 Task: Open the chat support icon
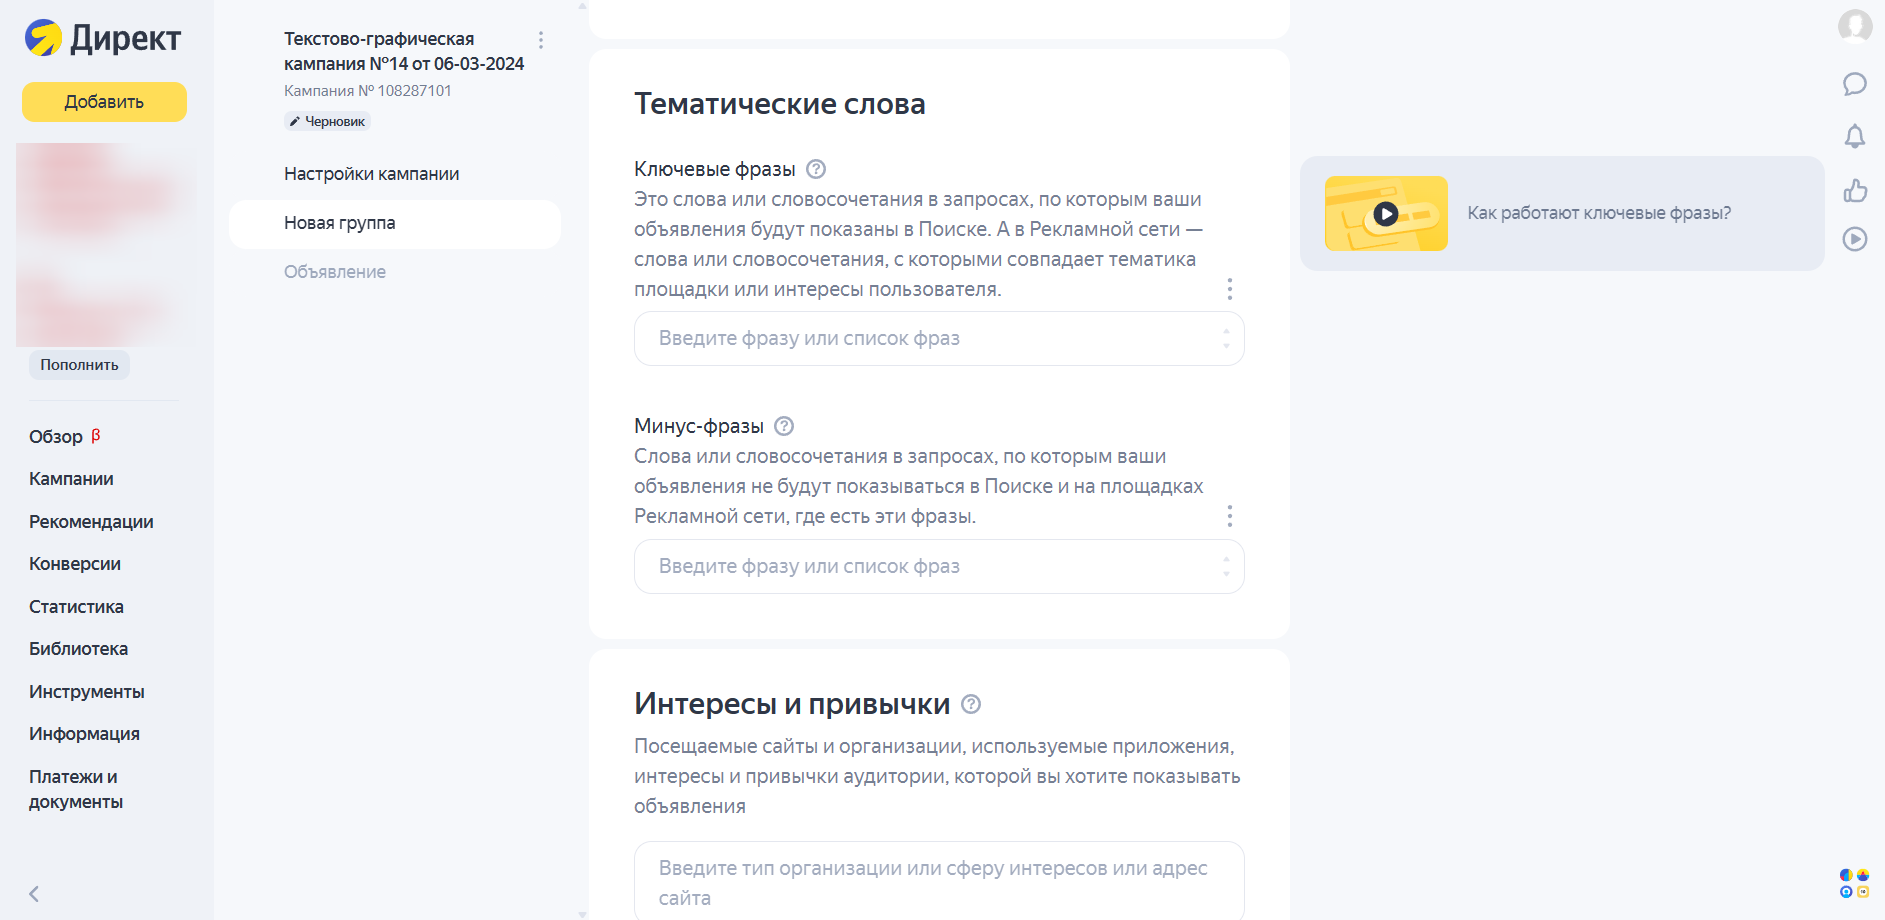point(1857,86)
